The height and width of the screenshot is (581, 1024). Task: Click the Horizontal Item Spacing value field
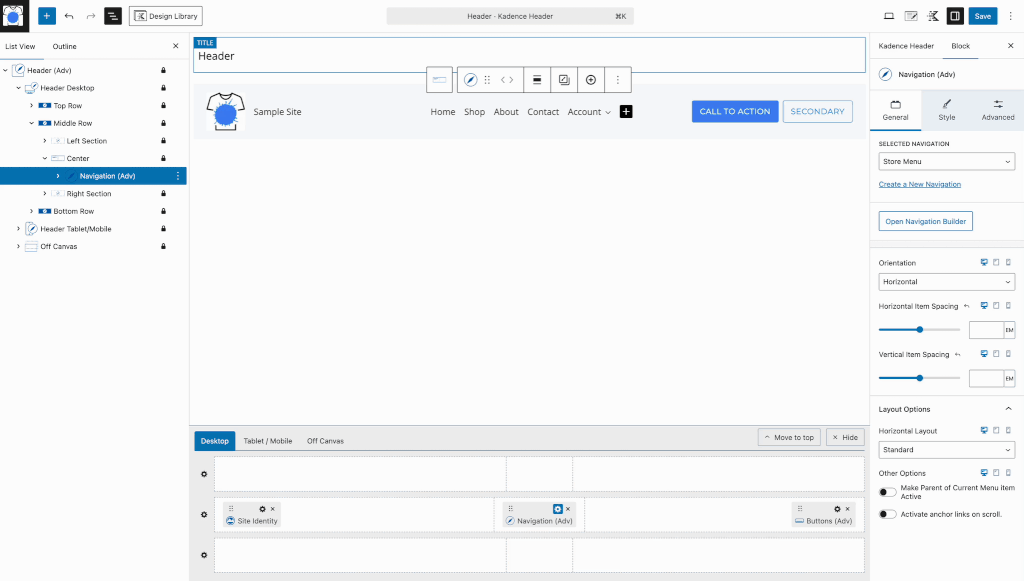point(986,330)
